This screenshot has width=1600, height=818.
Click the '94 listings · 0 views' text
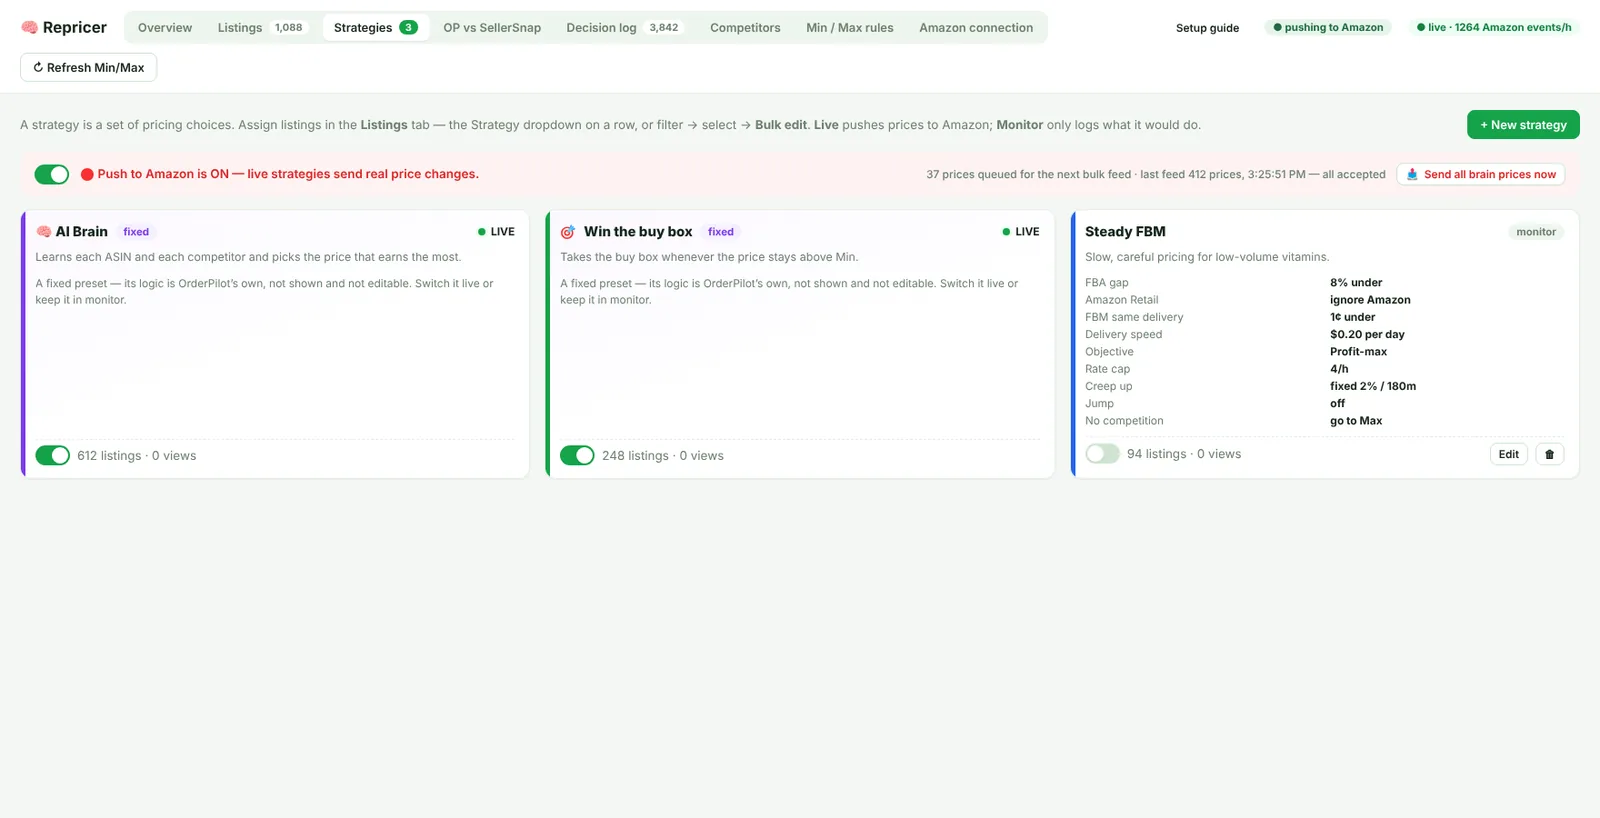[1184, 454]
